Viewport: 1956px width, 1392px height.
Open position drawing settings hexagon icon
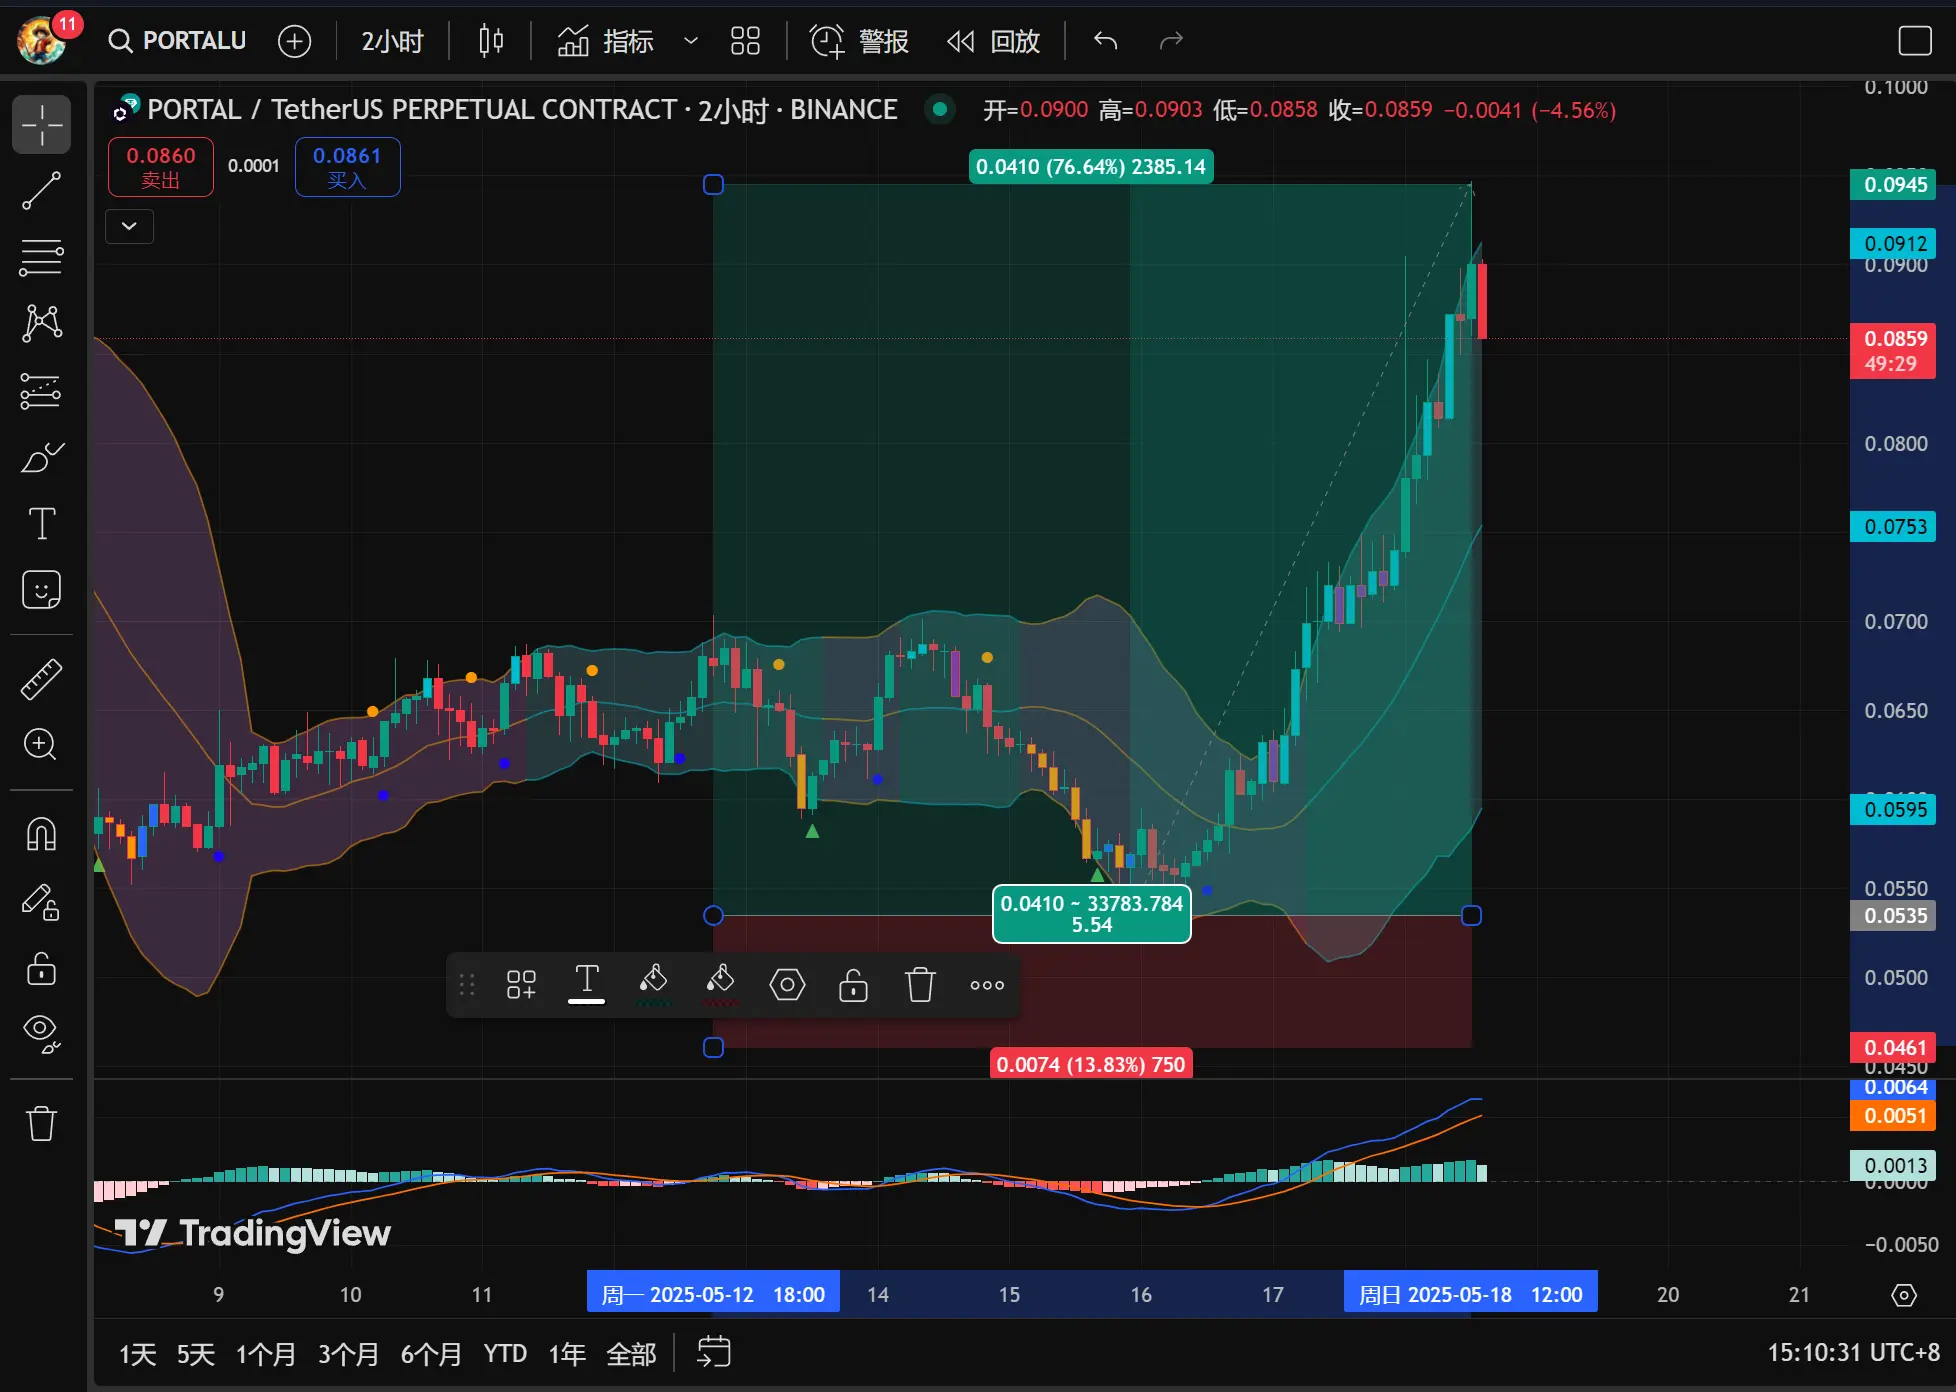click(x=787, y=985)
